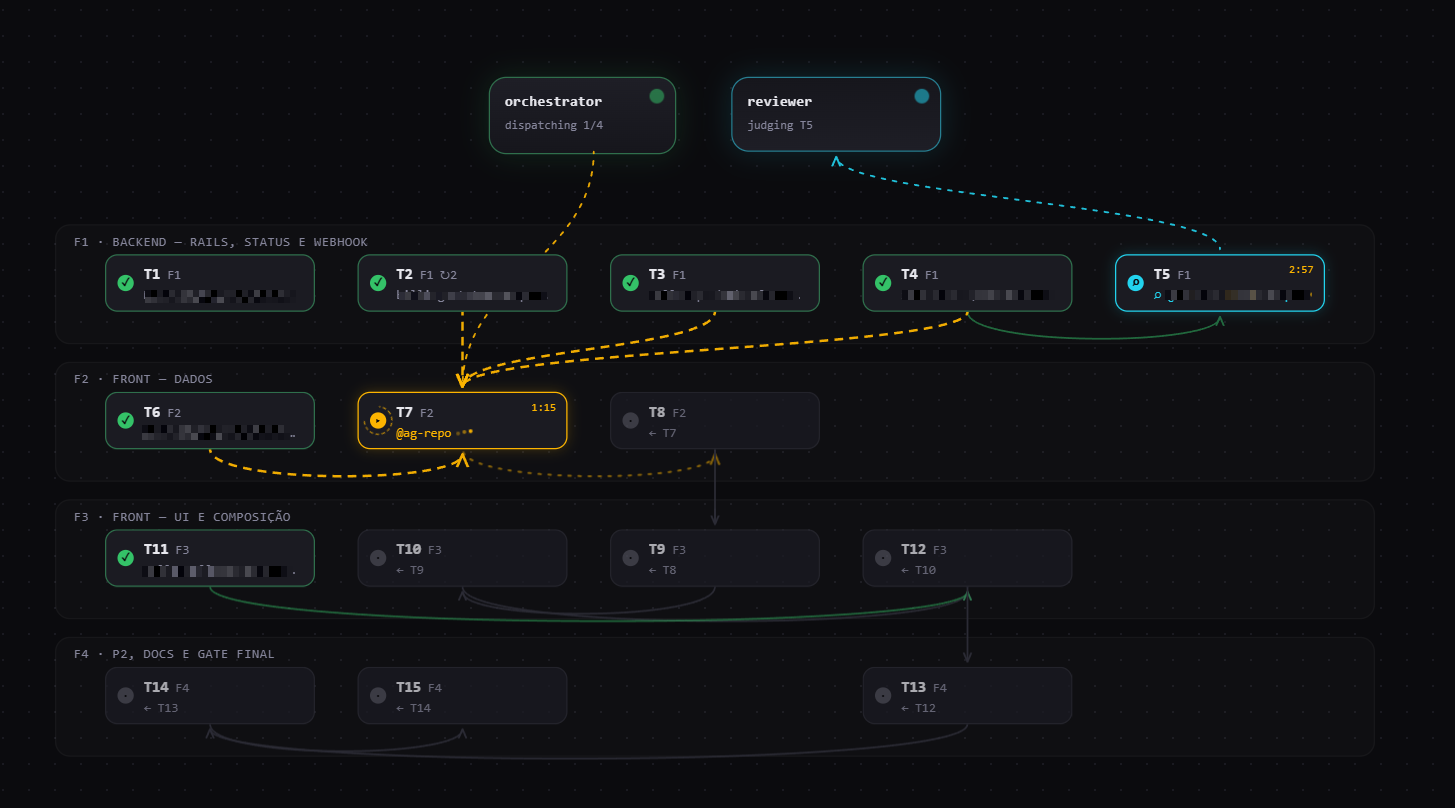Click the T6 title label
Viewport: 1455px width, 808px height.
(x=152, y=412)
